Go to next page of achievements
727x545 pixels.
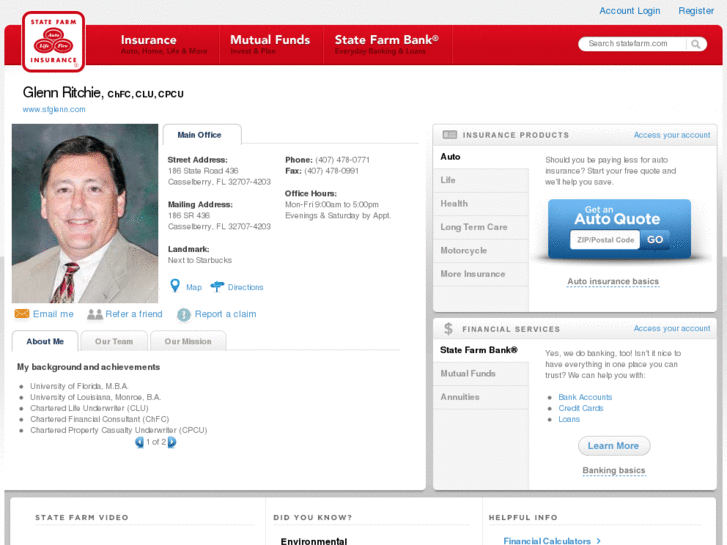(x=172, y=442)
